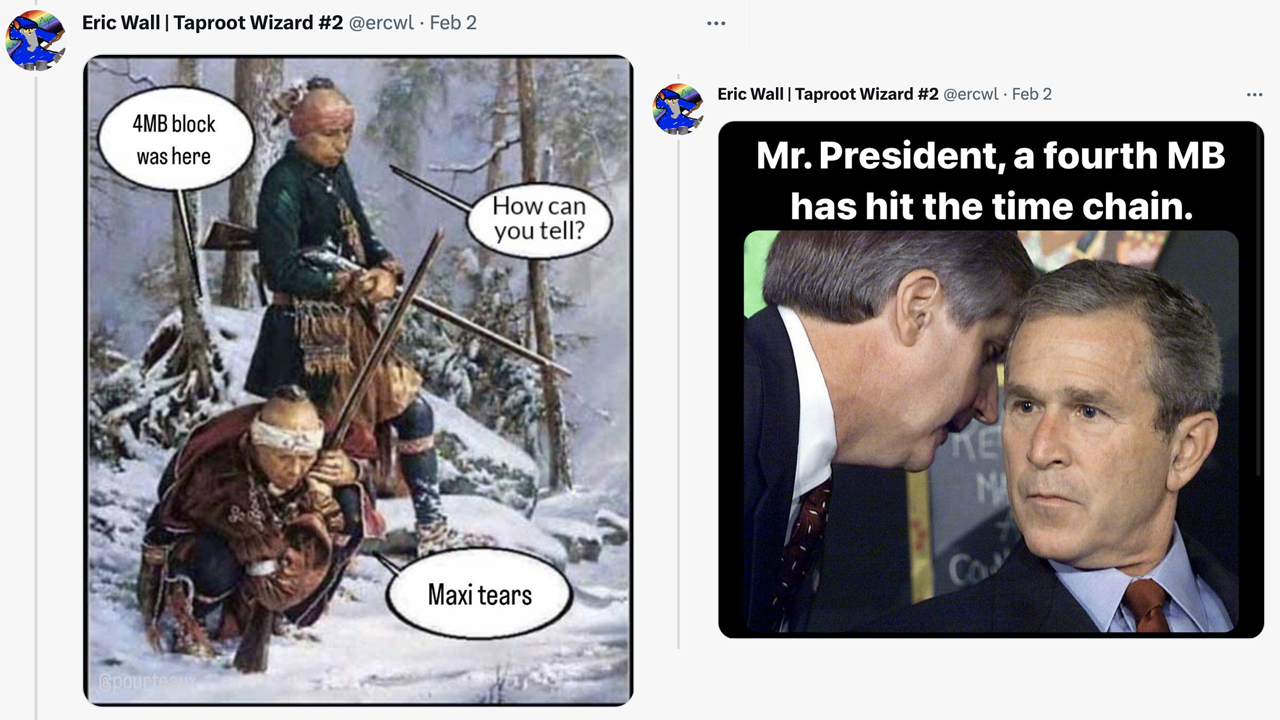Open Feb 2 timestamp on the 4MB block tweet
1280x720 pixels.
click(x=453, y=22)
